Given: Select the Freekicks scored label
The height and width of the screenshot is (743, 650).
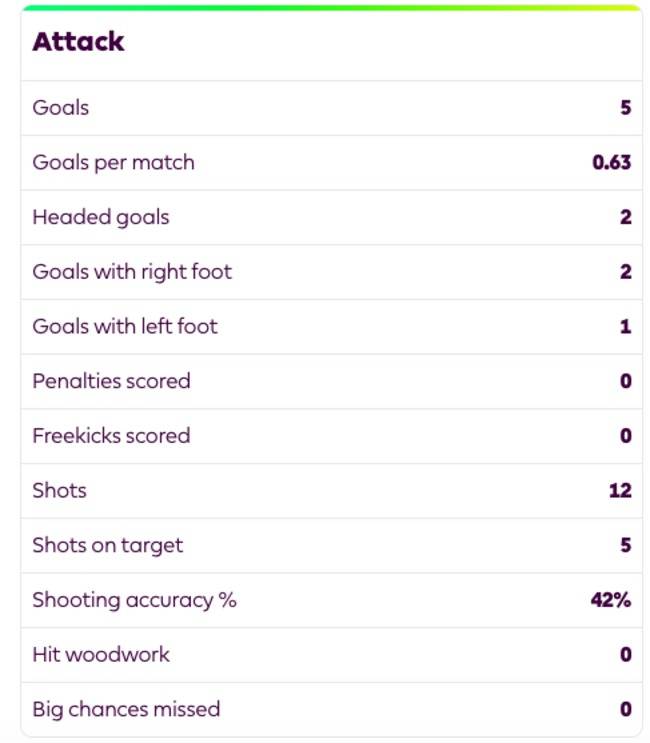Looking at the screenshot, I should pos(111,436).
